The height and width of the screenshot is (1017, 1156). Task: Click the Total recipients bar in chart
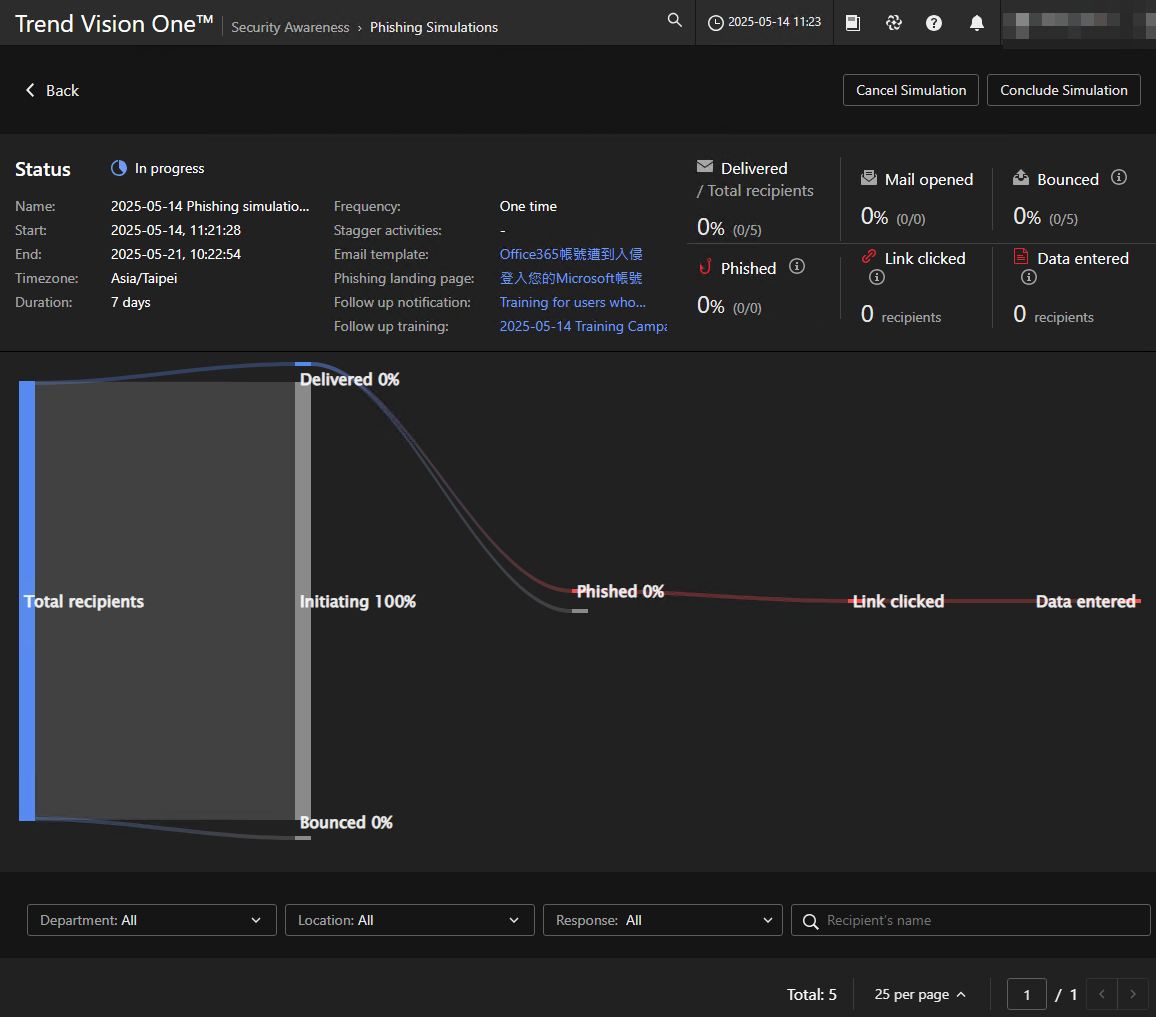[x=27, y=600]
